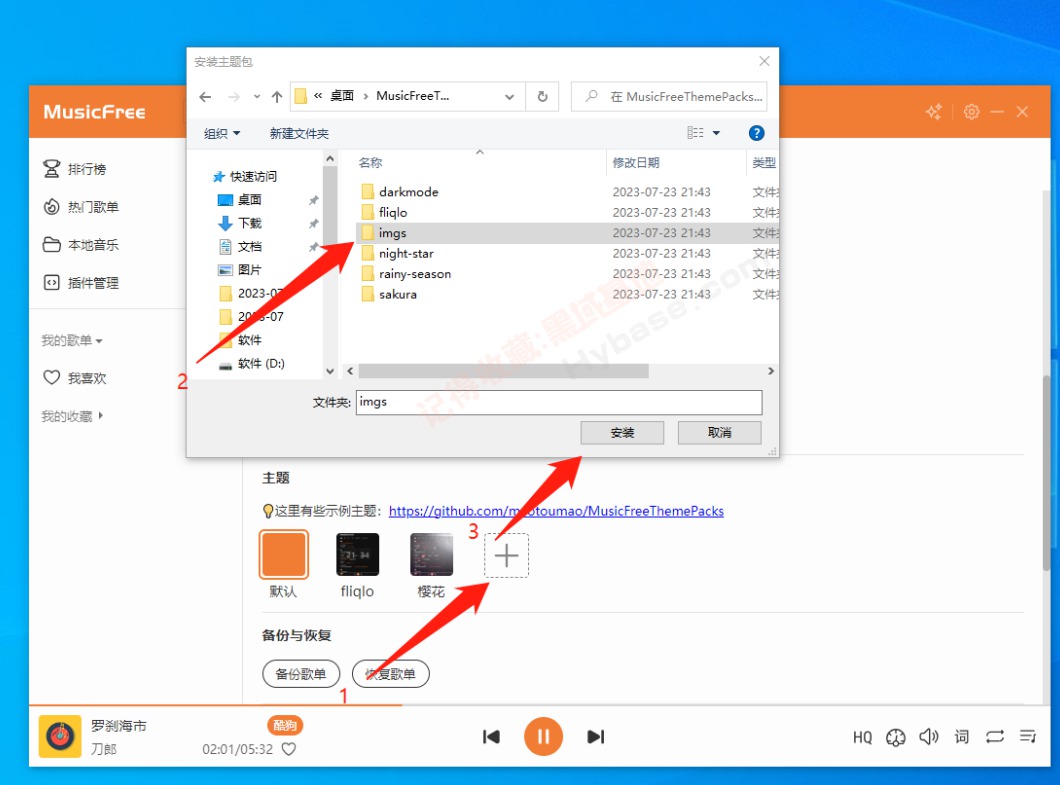Go up one folder level

276,97
